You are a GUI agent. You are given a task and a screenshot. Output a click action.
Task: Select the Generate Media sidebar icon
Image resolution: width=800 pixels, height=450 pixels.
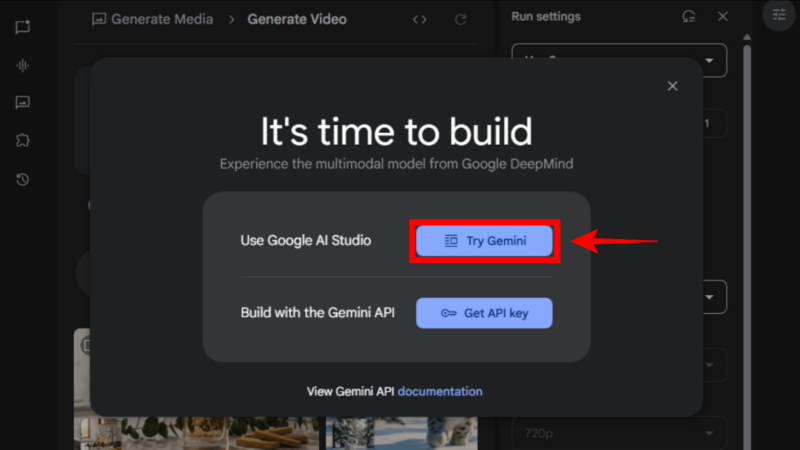(22, 103)
